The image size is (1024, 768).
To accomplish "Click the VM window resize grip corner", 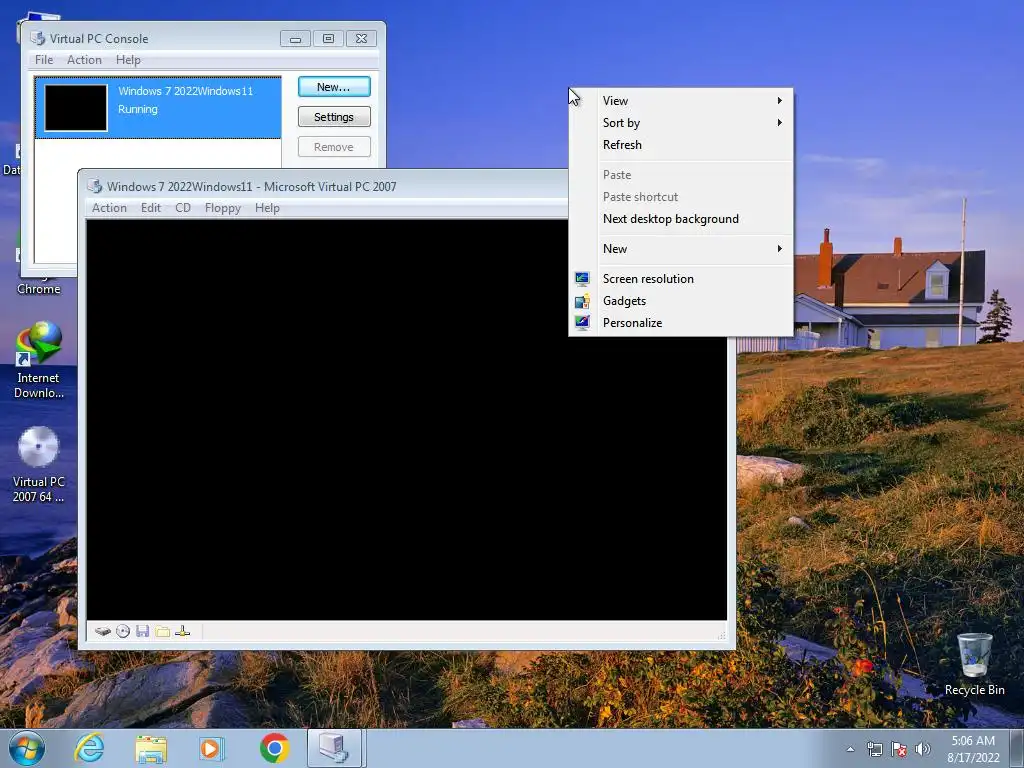I will (722, 635).
